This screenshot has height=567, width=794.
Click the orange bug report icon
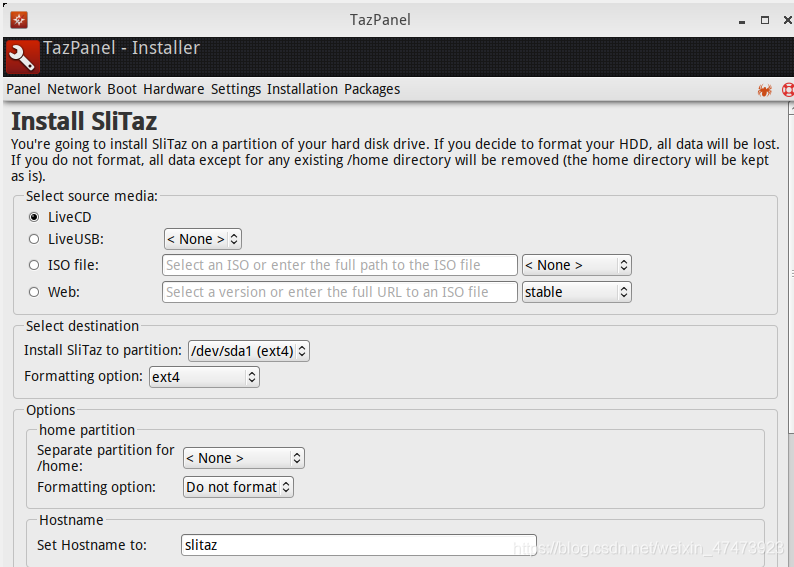tap(764, 90)
